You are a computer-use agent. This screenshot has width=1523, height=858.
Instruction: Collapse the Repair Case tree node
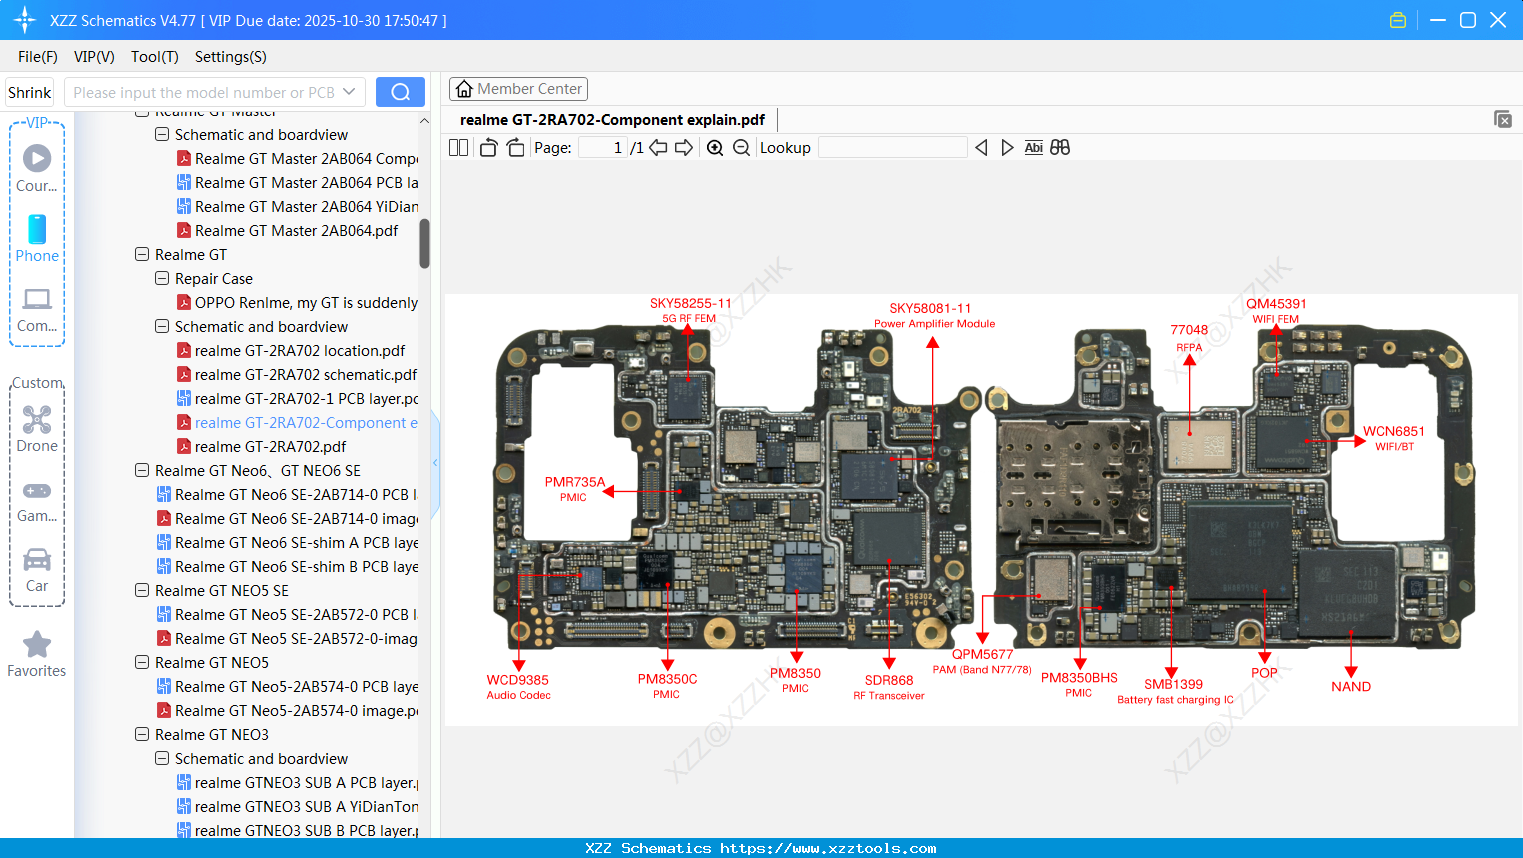(162, 279)
